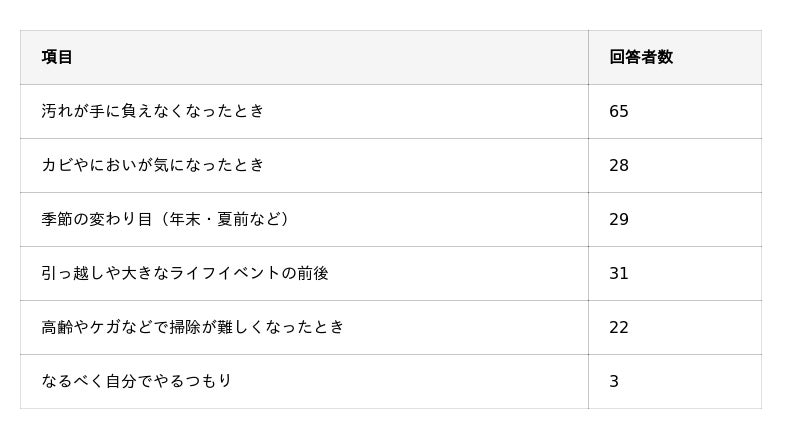The height and width of the screenshot is (439, 800).
Task: Click the respondent count 28
Action: (x=619, y=165)
